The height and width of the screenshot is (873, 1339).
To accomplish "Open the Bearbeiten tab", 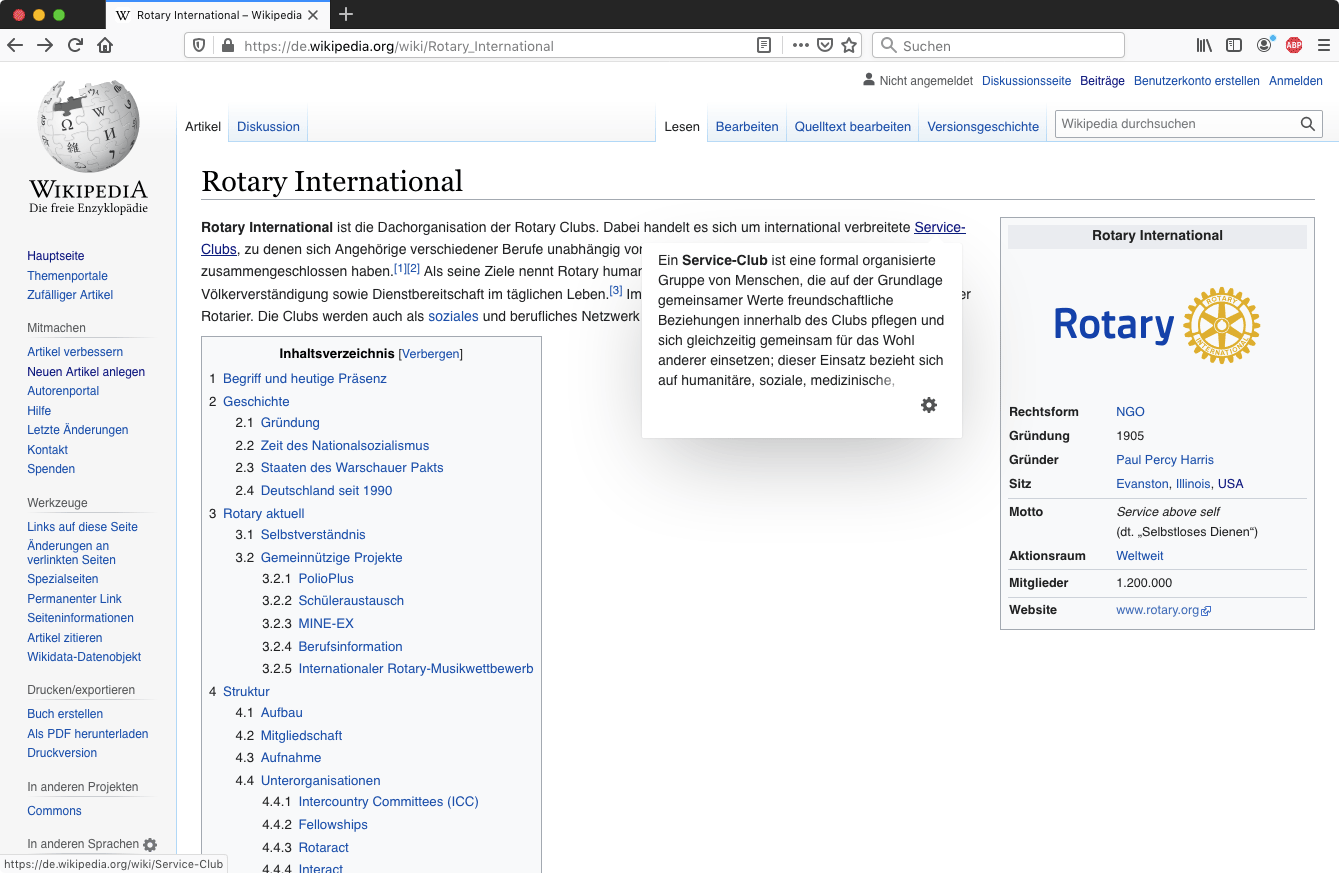I will point(747,127).
